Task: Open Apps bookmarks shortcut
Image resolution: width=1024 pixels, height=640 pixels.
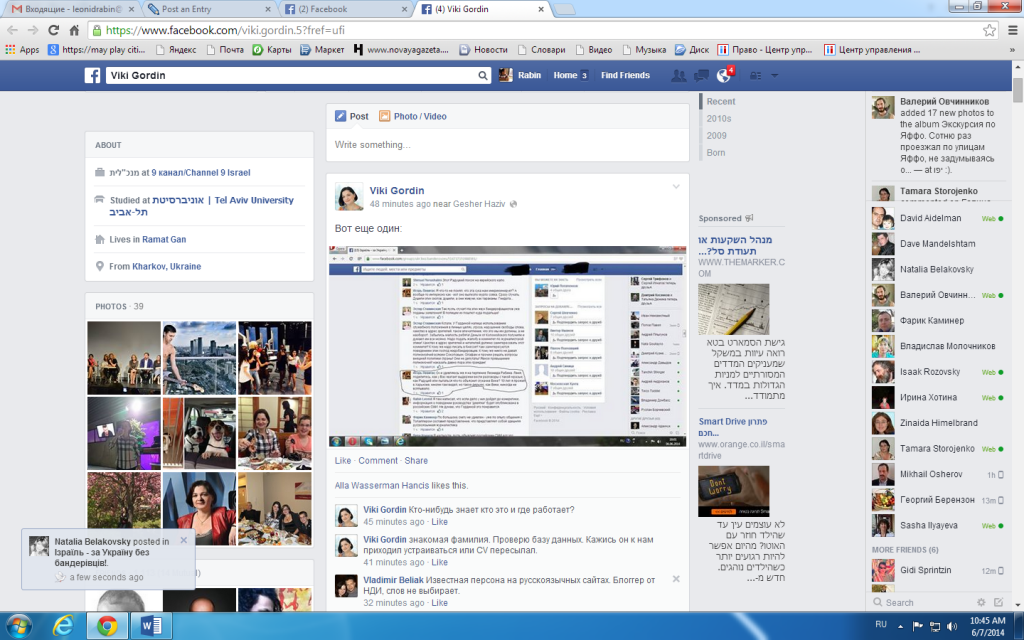Action: (22, 50)
